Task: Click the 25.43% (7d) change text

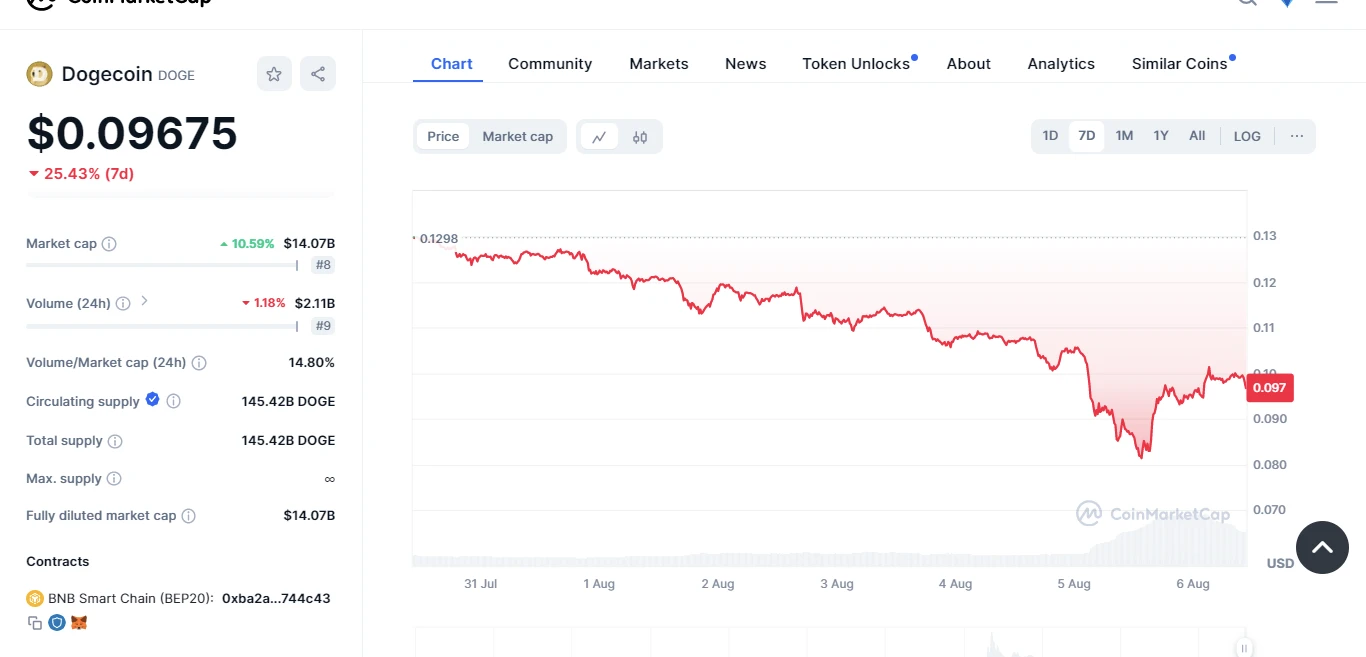Action: coord(89,174)
